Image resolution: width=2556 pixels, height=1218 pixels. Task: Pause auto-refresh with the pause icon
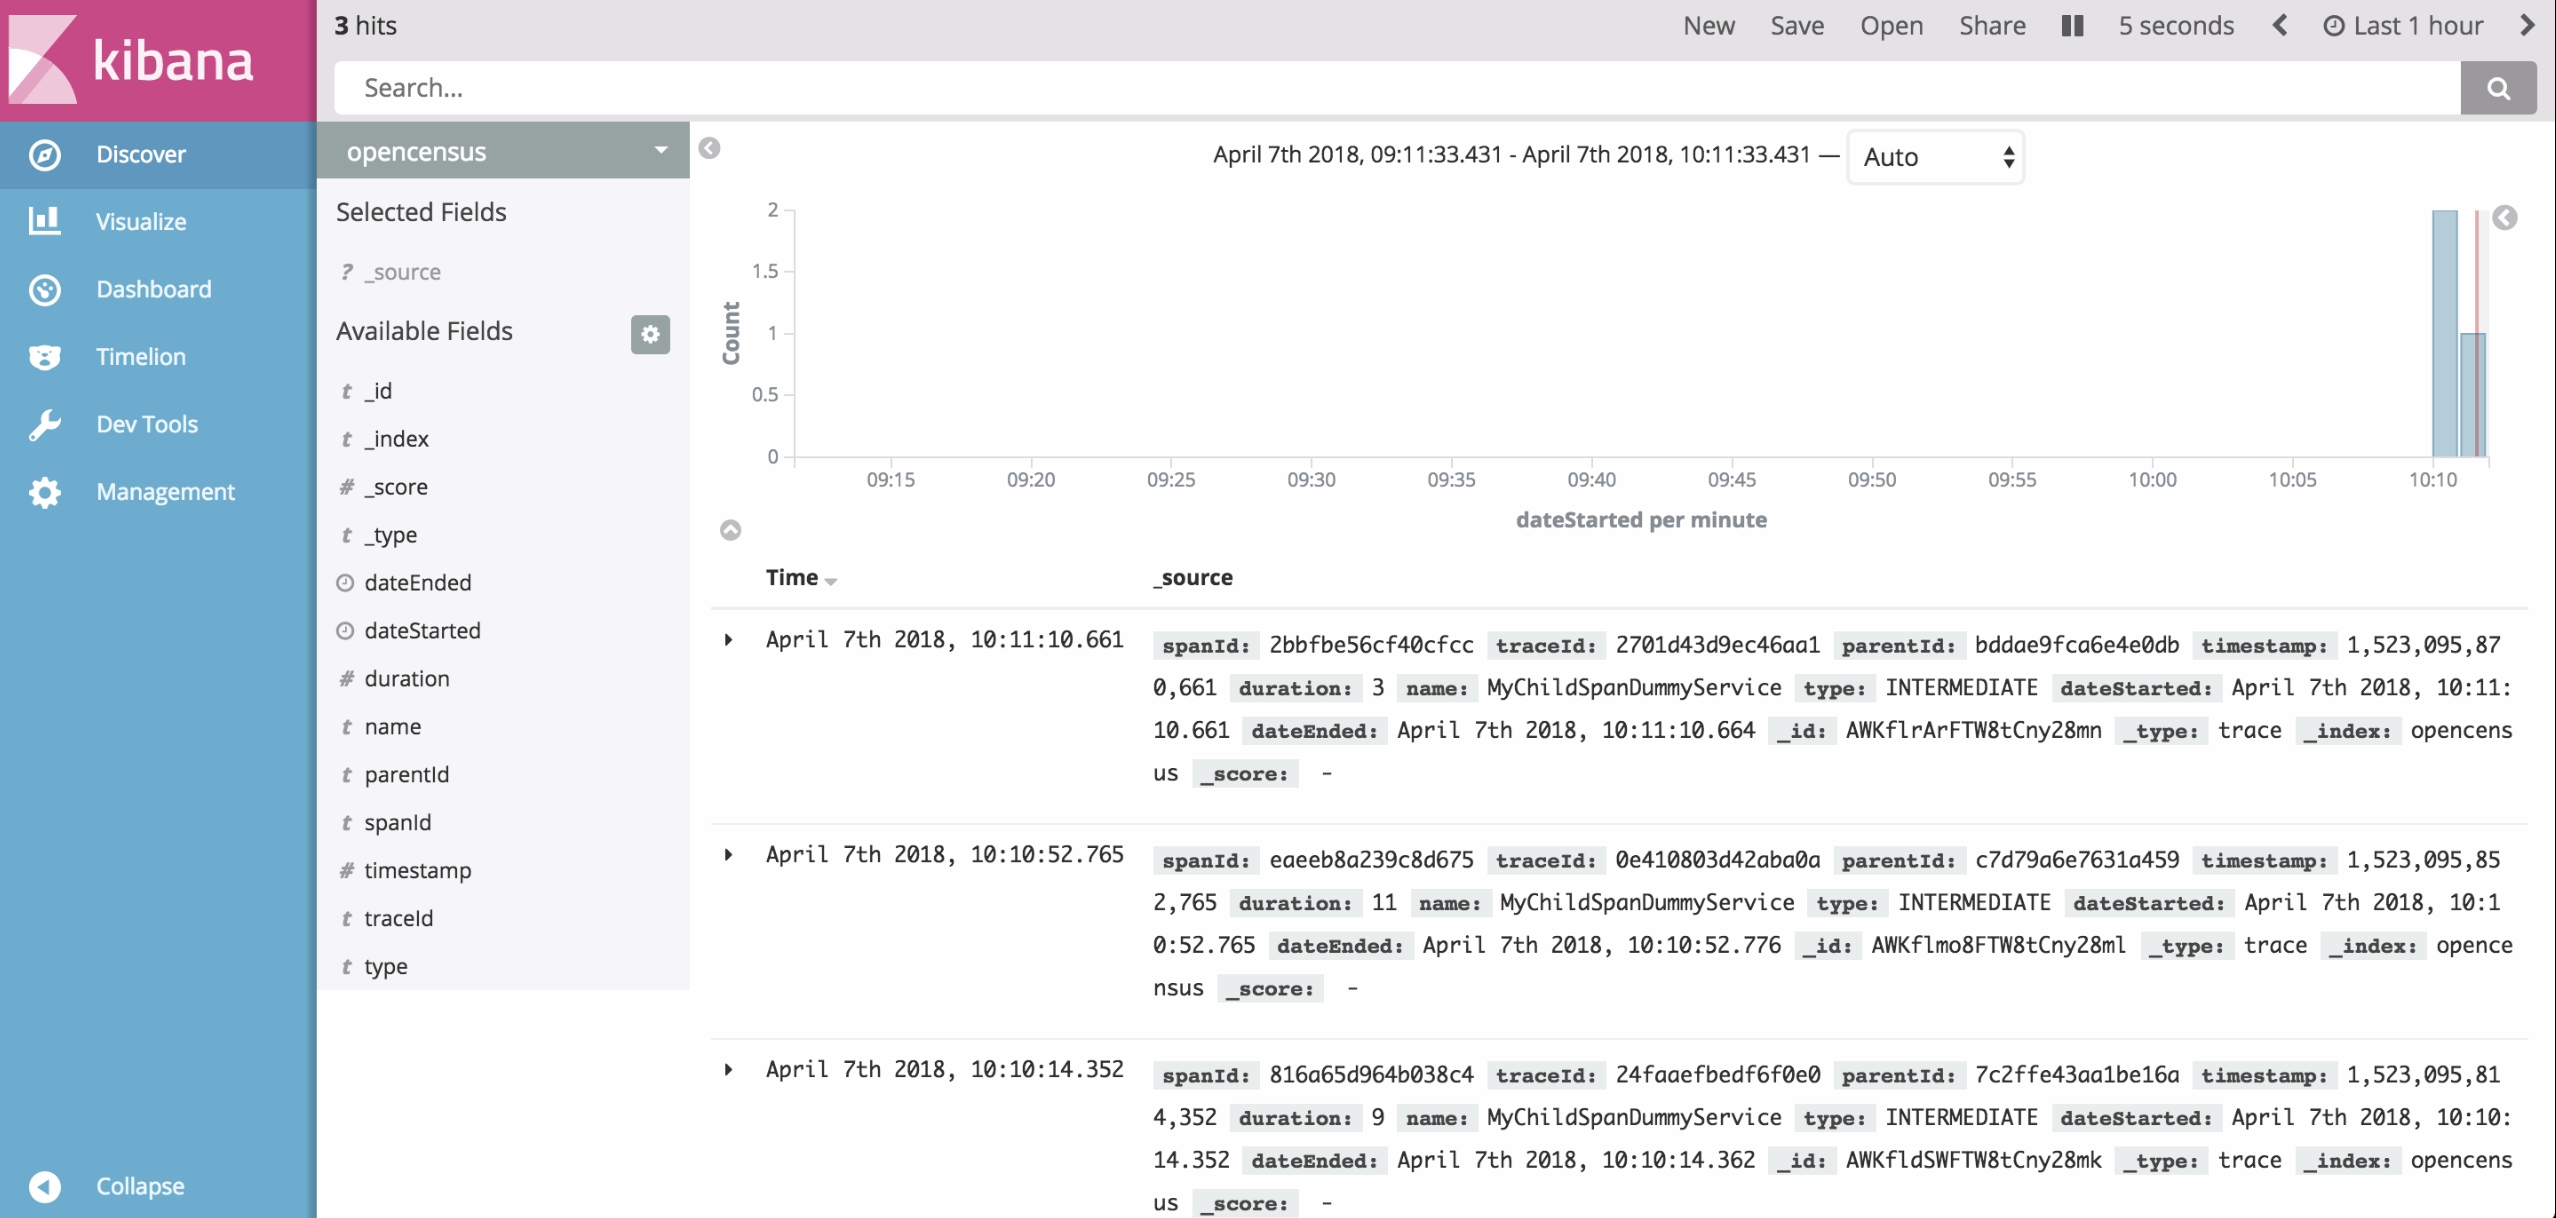[x=2072, y=26]
